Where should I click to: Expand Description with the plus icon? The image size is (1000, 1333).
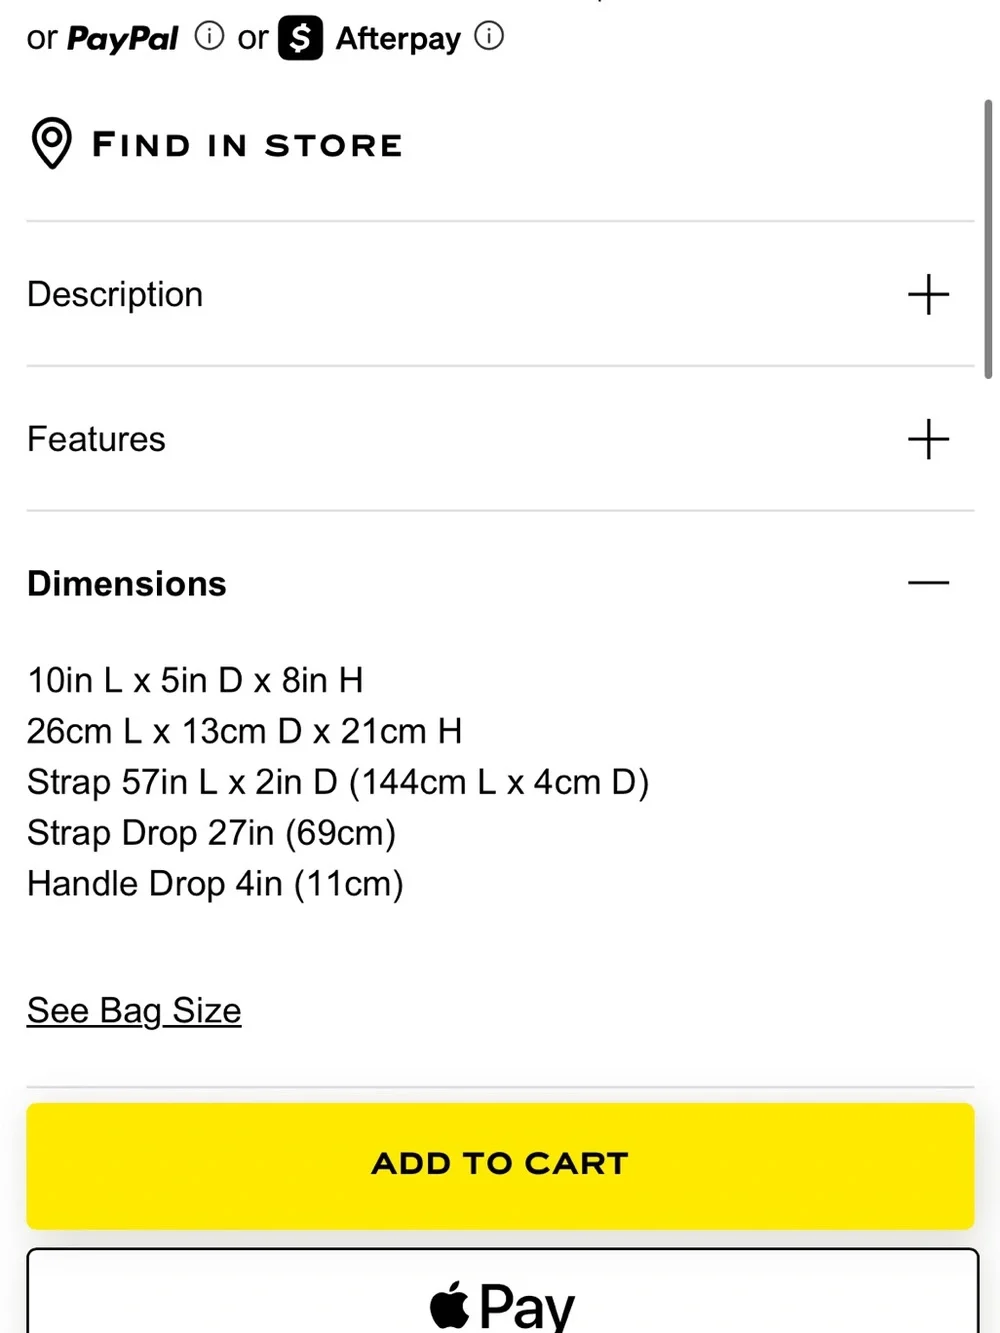coord(928,295)
